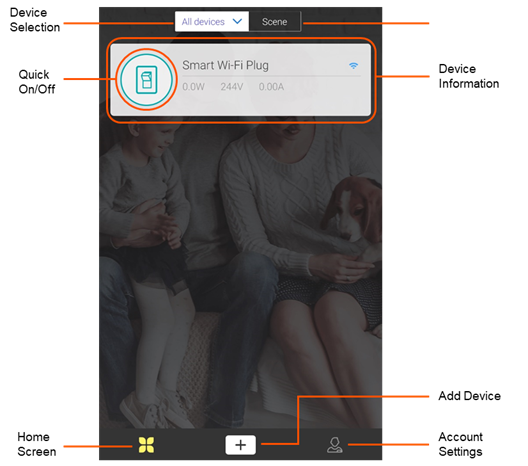Click the plug switch symbol inside circle

(146, 80)
